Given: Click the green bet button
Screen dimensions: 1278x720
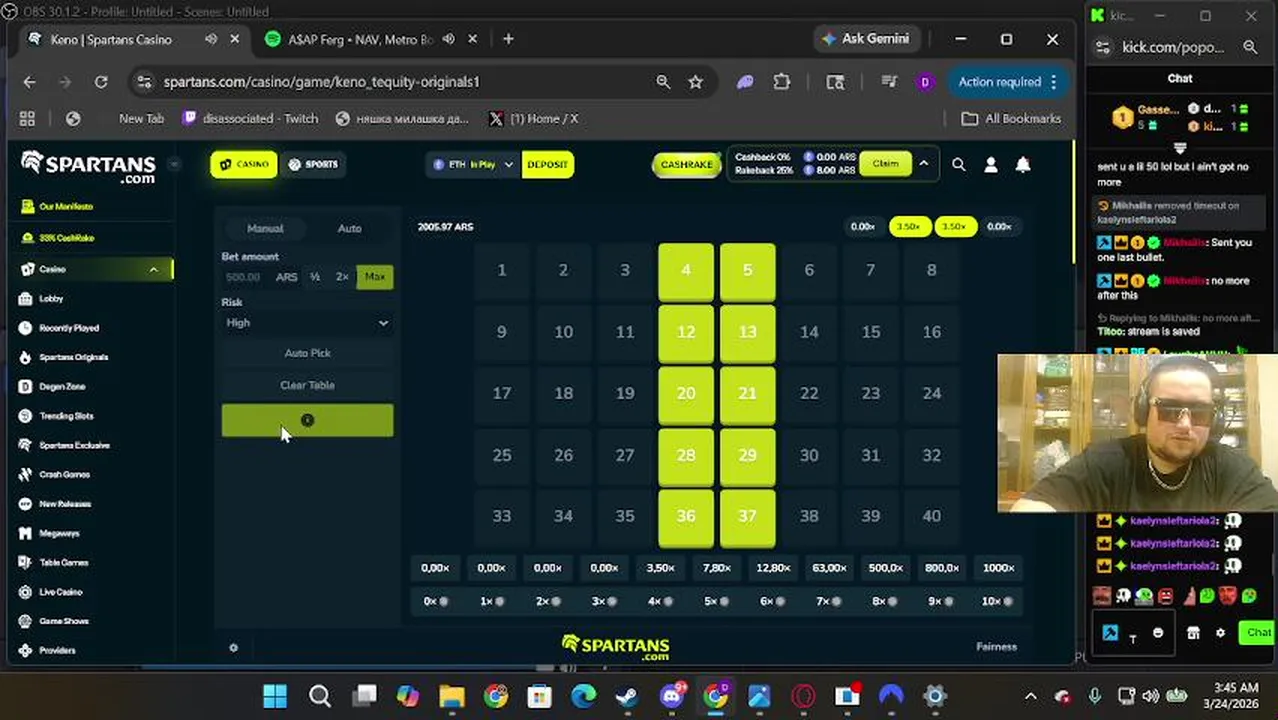Looking at the screenshot, I should point(307,421).
